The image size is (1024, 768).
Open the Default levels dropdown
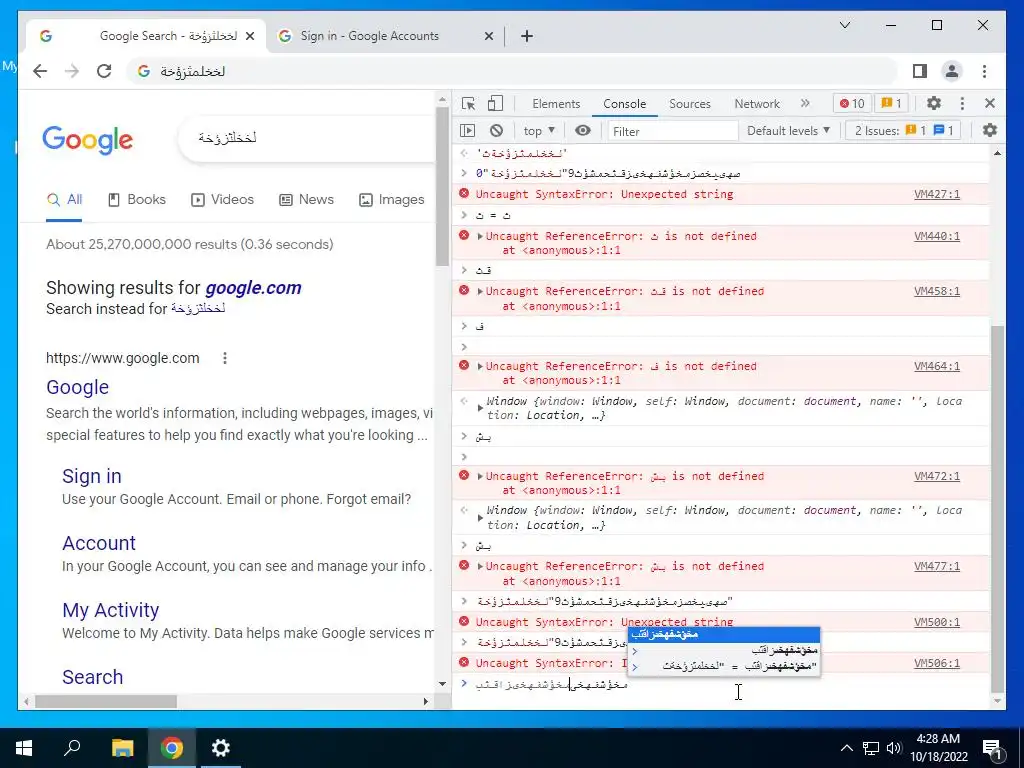point(788,131)
